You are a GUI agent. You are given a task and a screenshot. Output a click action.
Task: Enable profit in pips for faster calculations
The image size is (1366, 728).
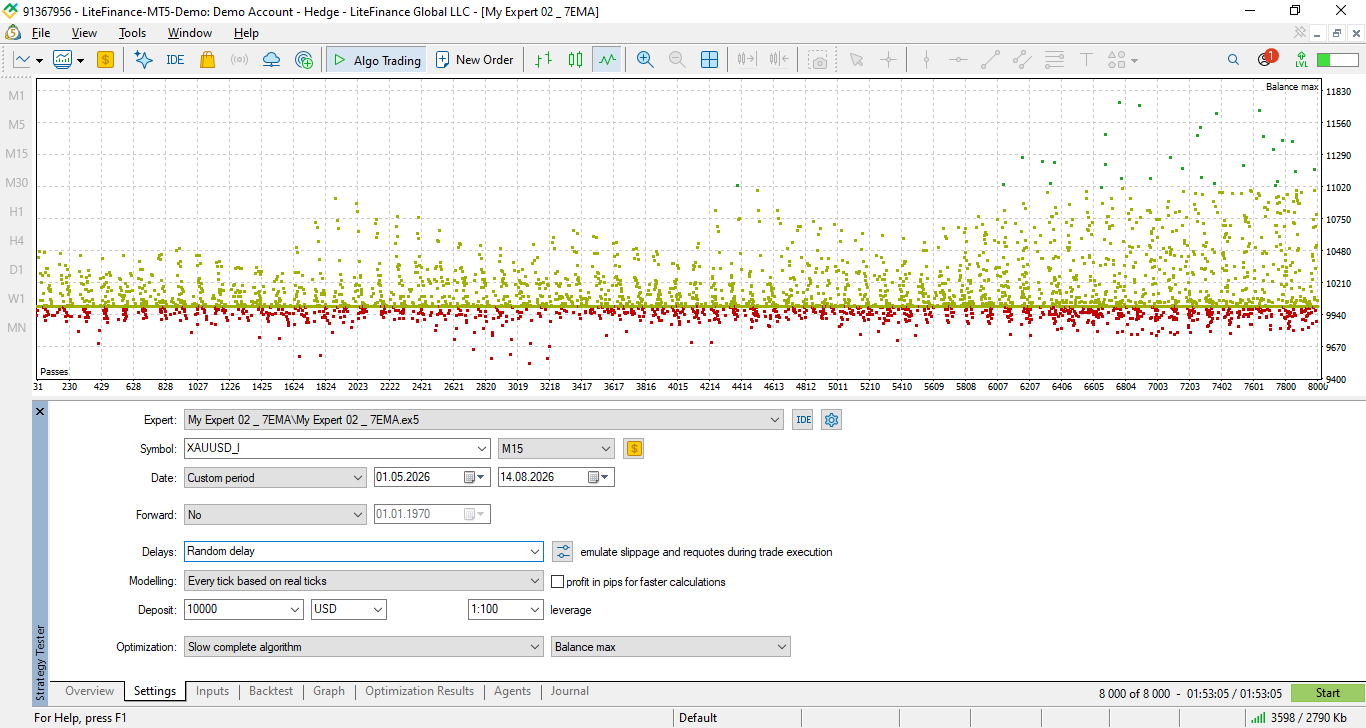click(559, 581)
